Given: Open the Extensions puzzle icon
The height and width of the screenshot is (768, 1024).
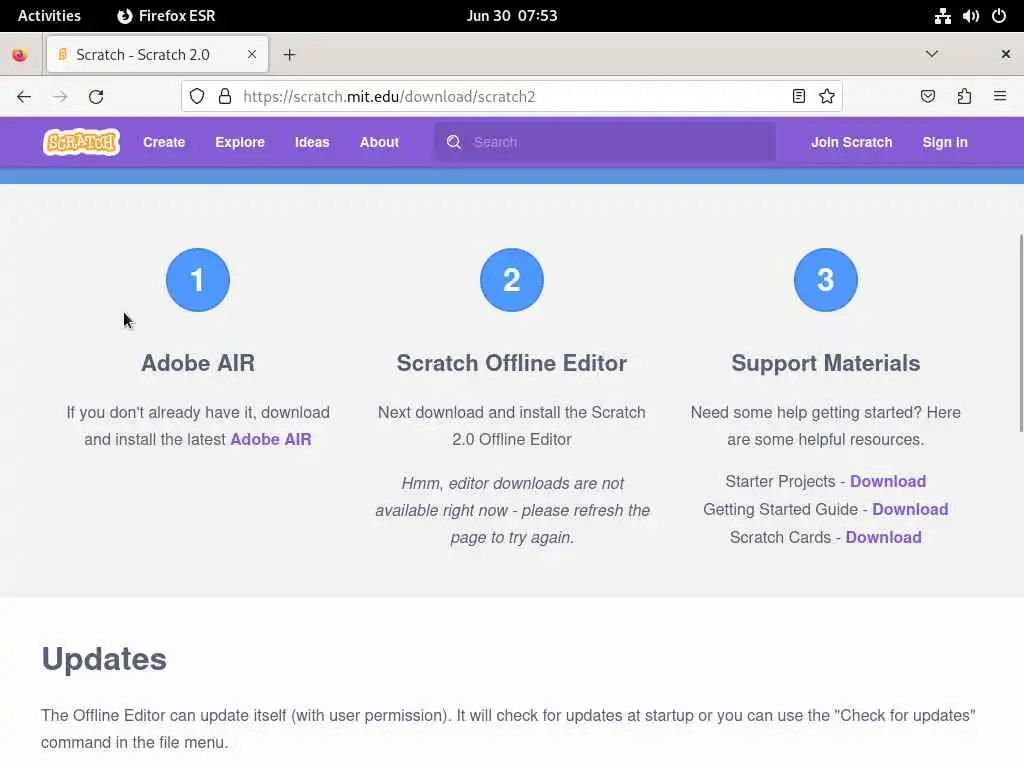Looking at the screenshot, I should [x=964, y=97].
